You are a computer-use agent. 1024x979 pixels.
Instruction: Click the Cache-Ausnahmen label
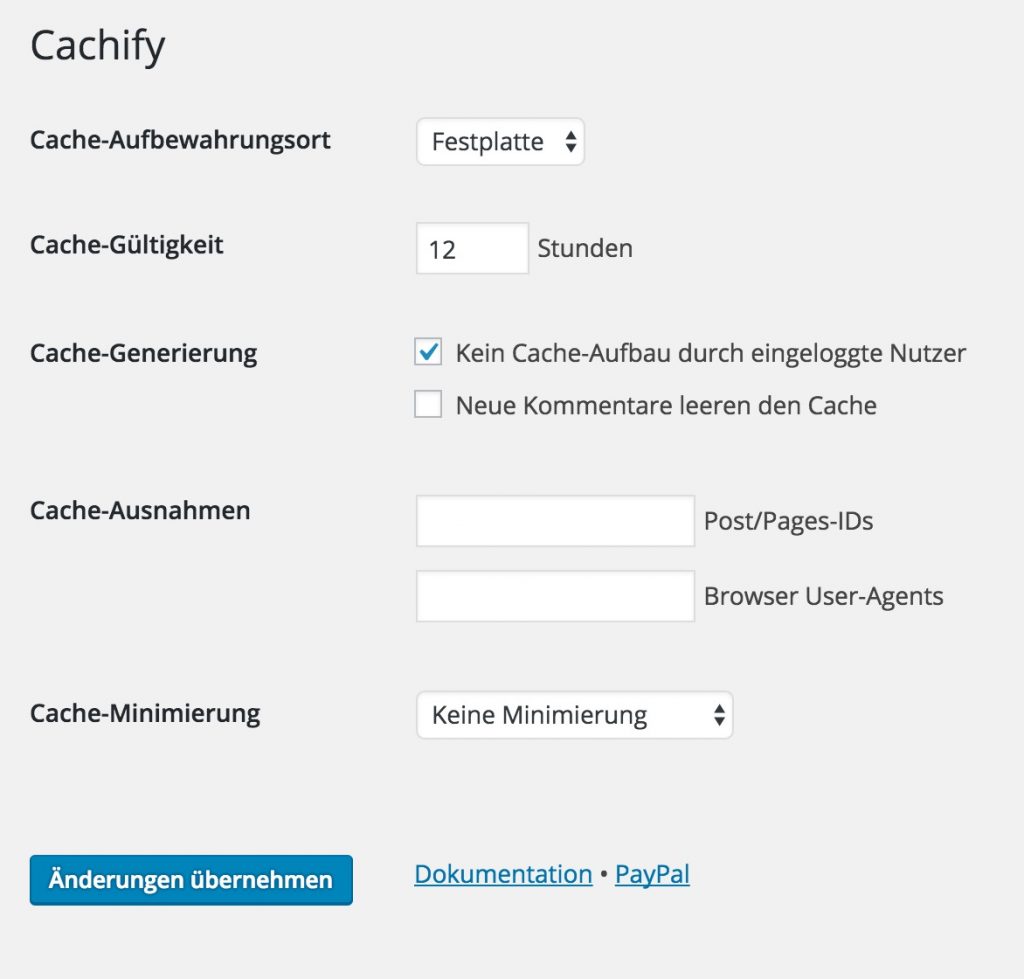(139, 510)
